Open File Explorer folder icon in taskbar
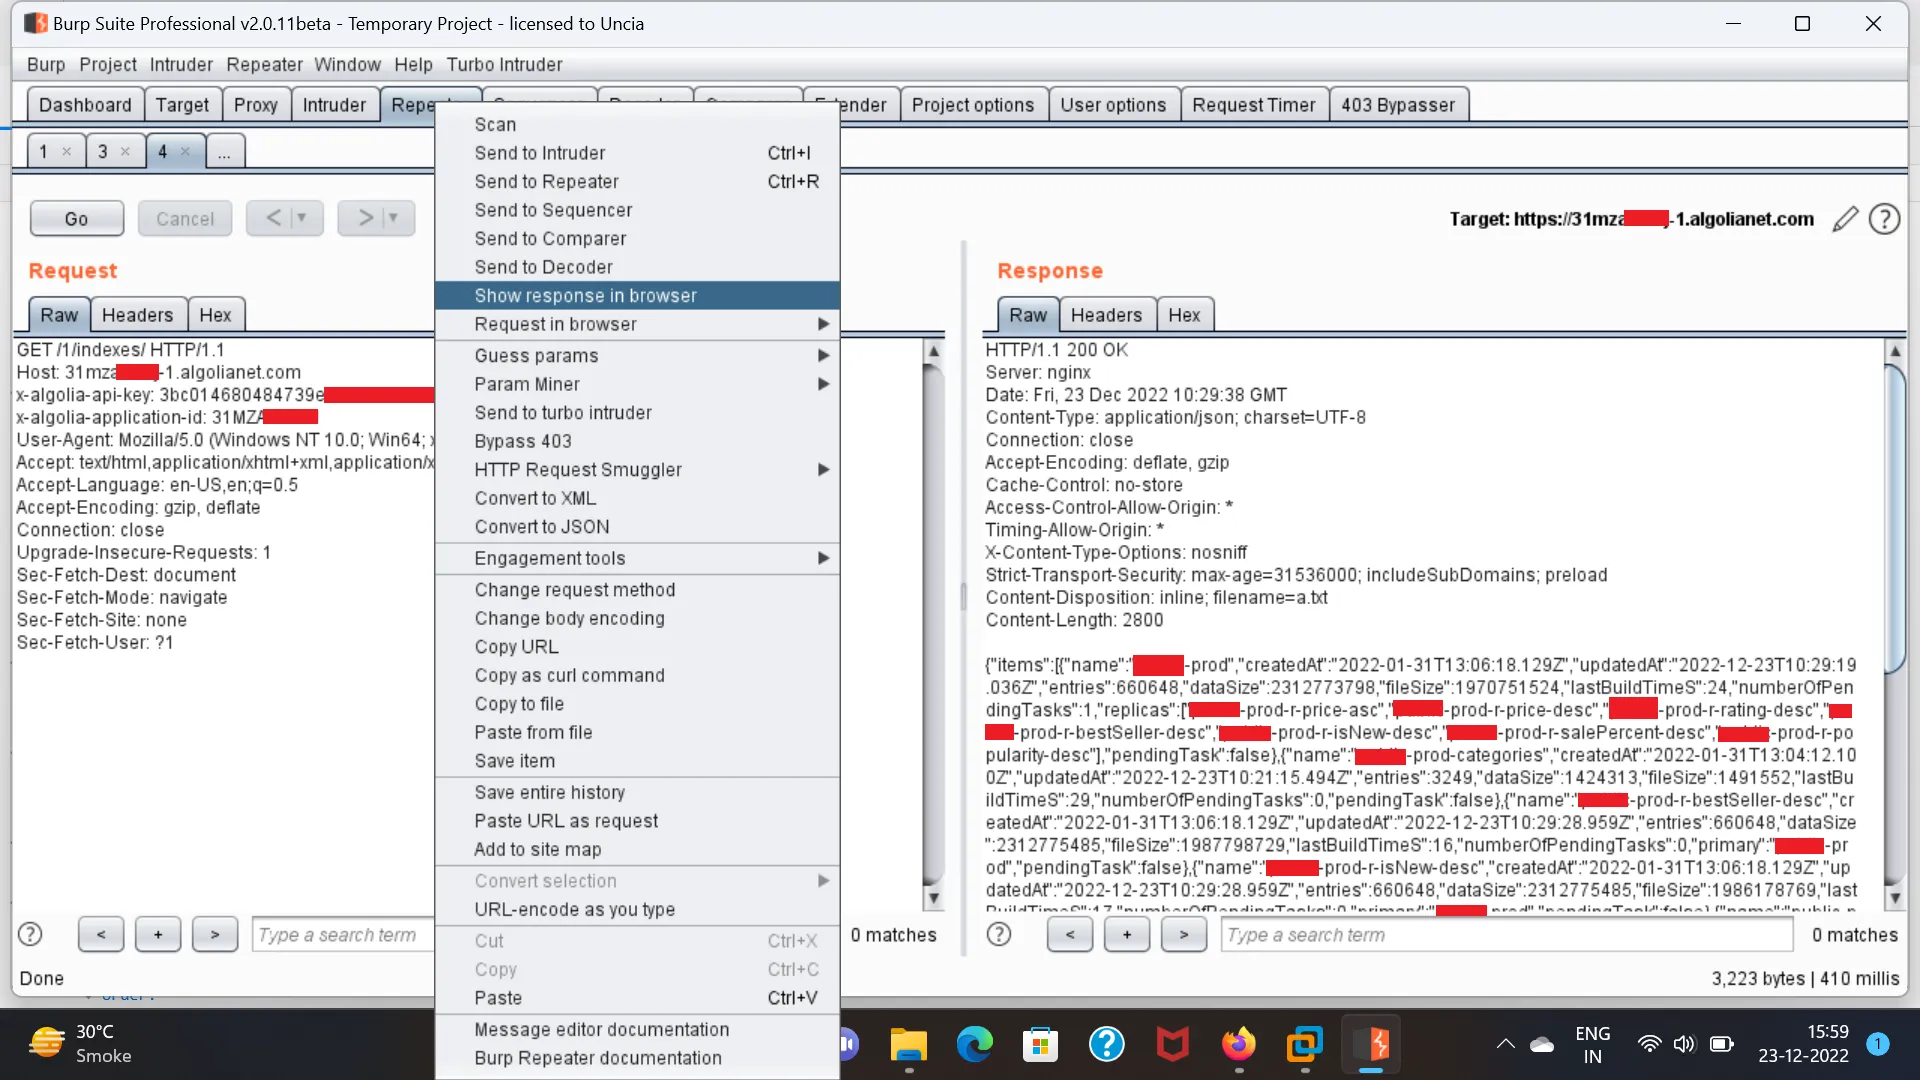Viewport: 1920px width, 1080px height. 908,1045
